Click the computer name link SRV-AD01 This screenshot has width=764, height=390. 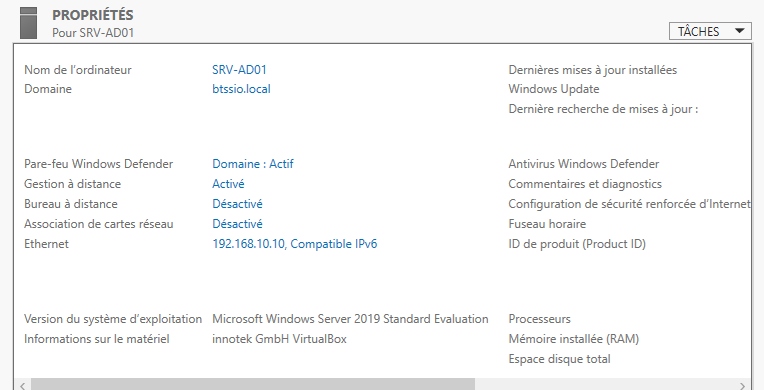(239, 70)
